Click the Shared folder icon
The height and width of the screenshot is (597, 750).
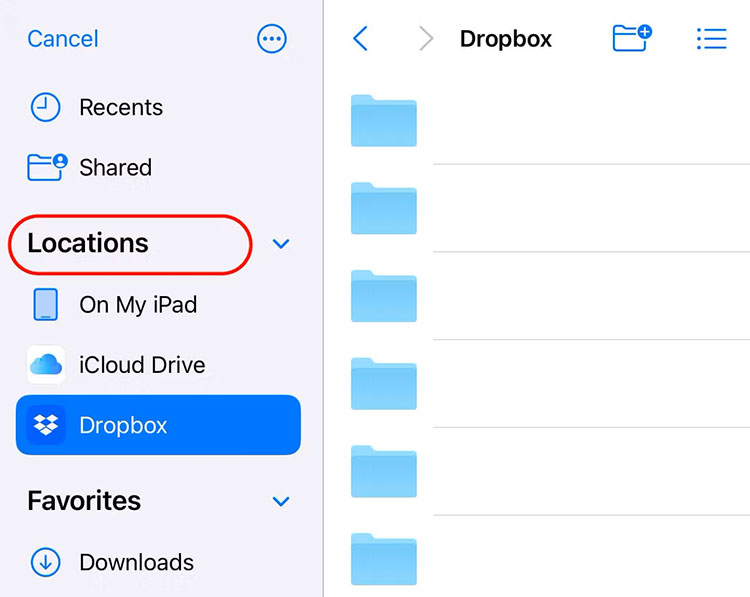click(x=47, y=167)
